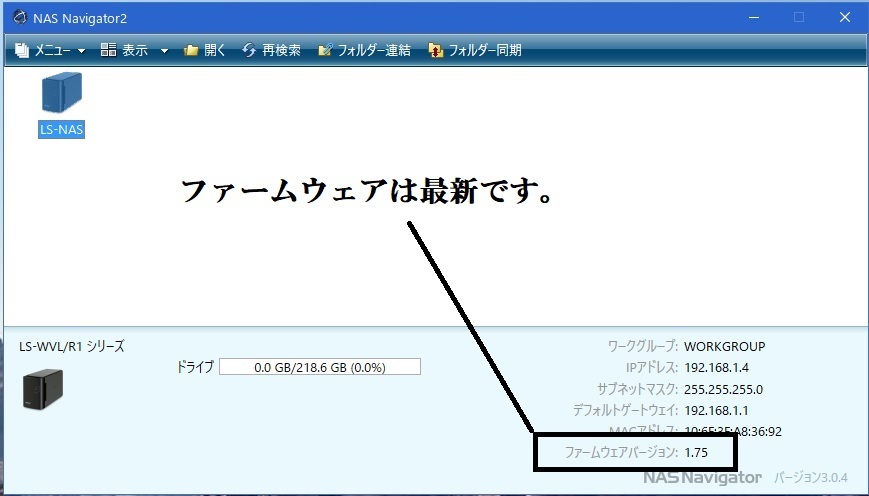This screenshot has height=496, width=869.
Task: Minimize the NAS Navigator2 window
Action: pos(754,18)
